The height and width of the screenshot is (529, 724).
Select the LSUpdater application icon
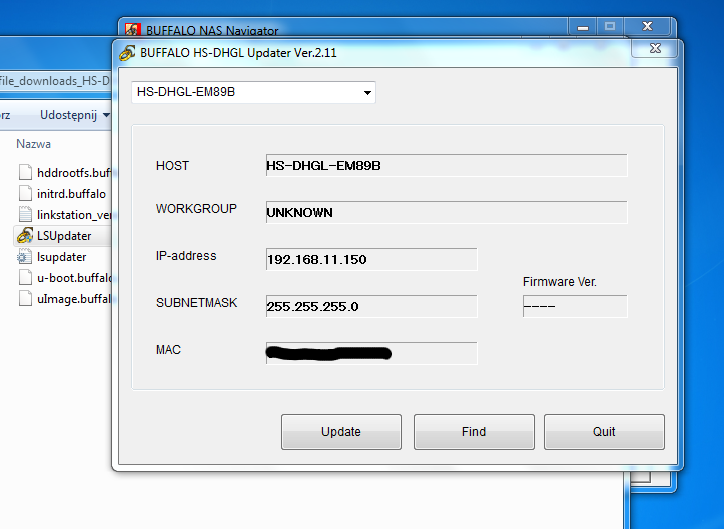[x=25, y=235]
